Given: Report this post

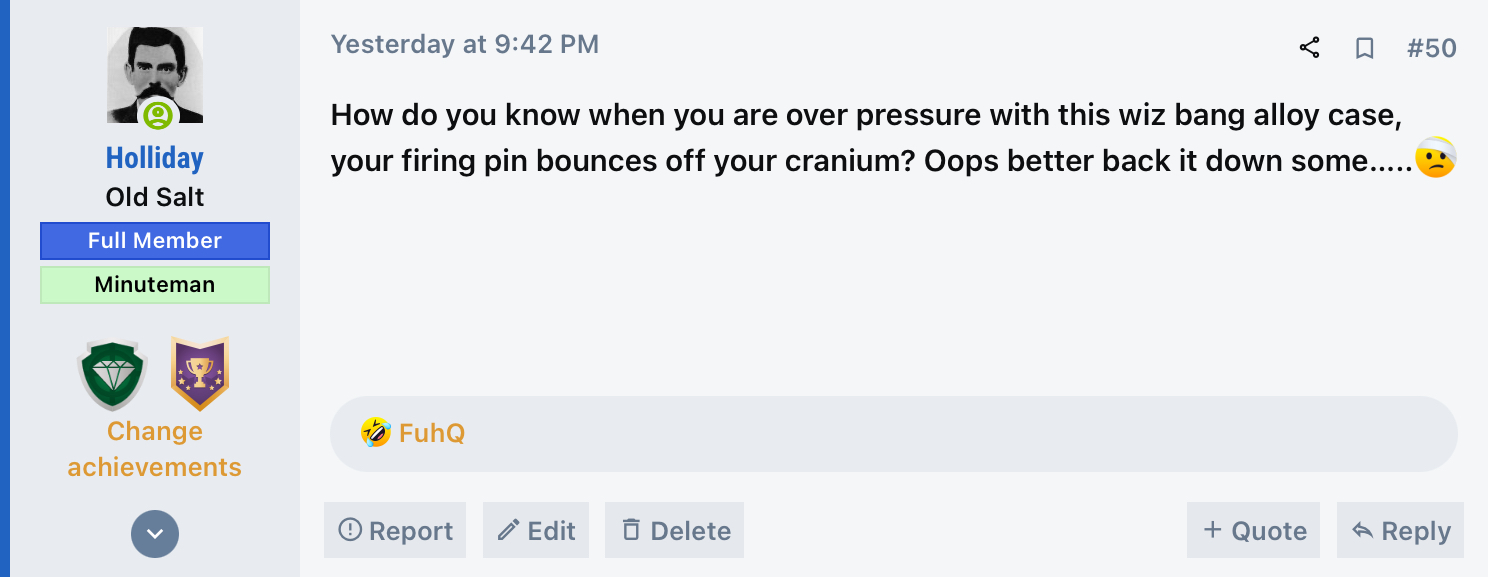Looking at the screenshot, I should (395, 530).
